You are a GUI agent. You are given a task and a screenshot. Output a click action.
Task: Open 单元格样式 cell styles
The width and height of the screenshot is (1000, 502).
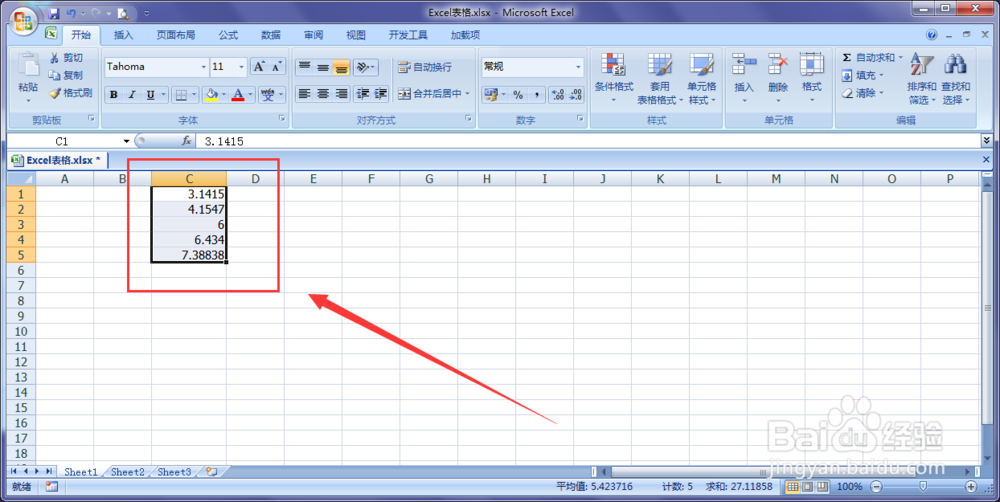(x=702, y=78)
